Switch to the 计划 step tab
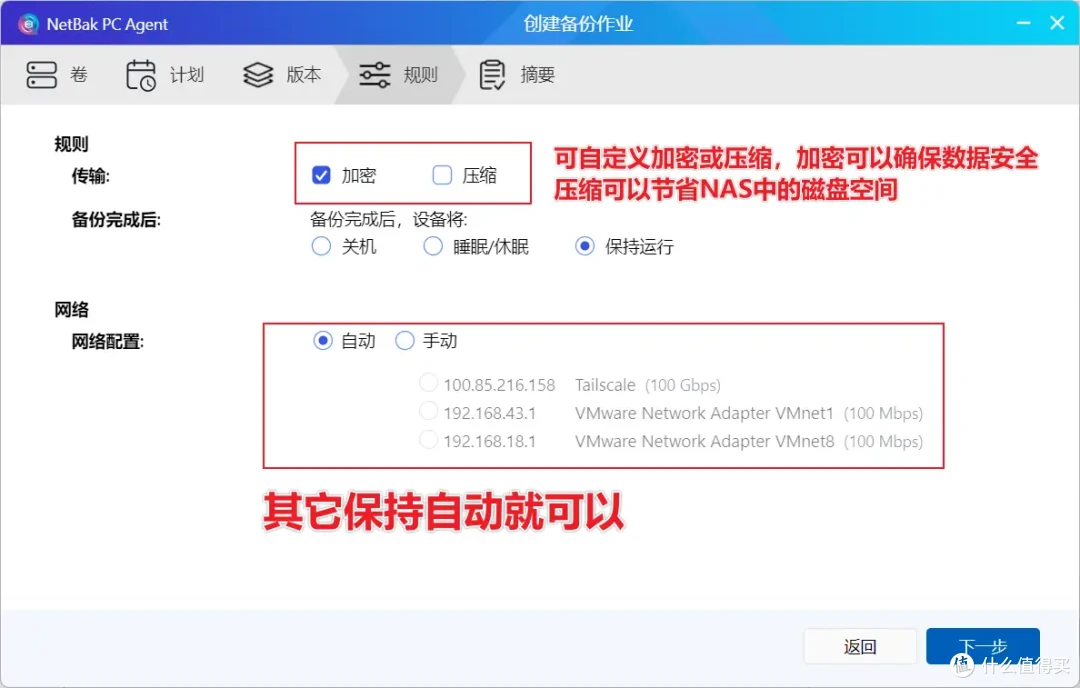 coord(165,75)
